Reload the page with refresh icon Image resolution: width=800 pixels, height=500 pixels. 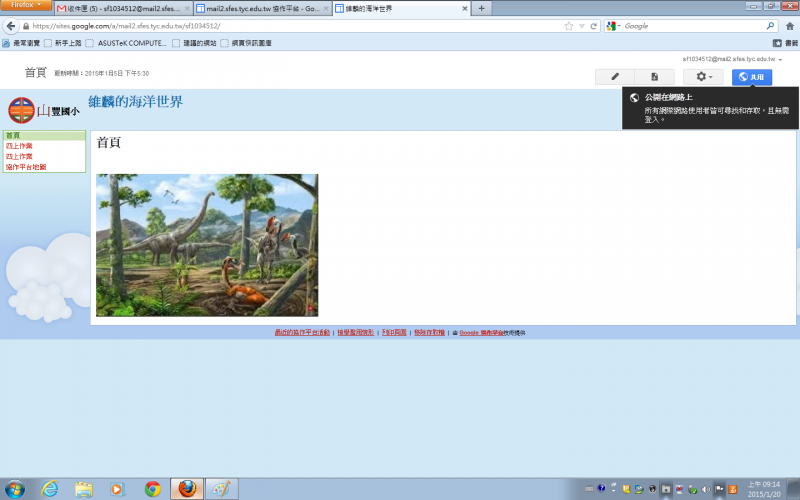(x=593, y=26)
